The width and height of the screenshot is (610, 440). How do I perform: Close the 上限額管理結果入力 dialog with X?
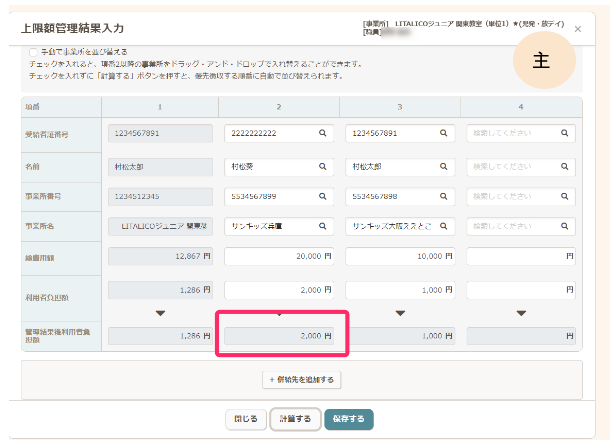click(x=577, y=29)
